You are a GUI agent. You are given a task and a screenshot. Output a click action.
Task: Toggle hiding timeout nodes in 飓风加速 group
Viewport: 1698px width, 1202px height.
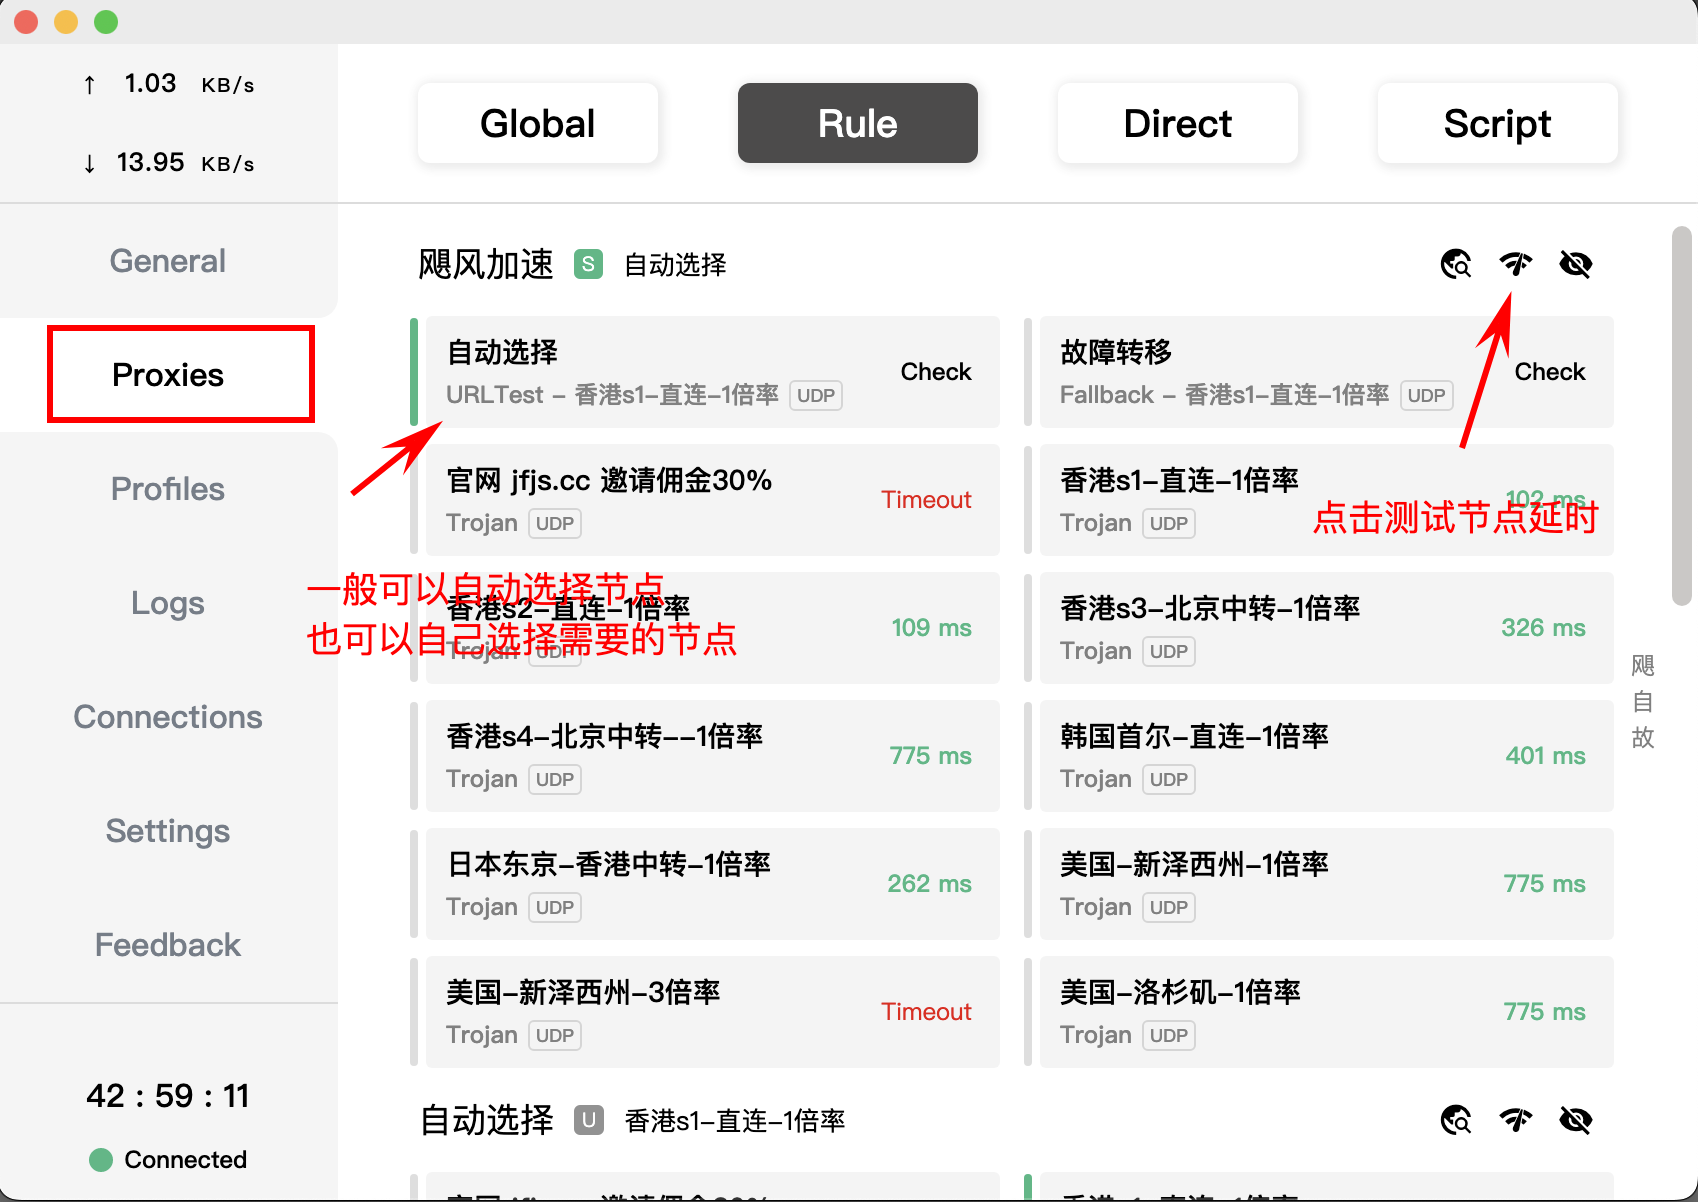1576,264
